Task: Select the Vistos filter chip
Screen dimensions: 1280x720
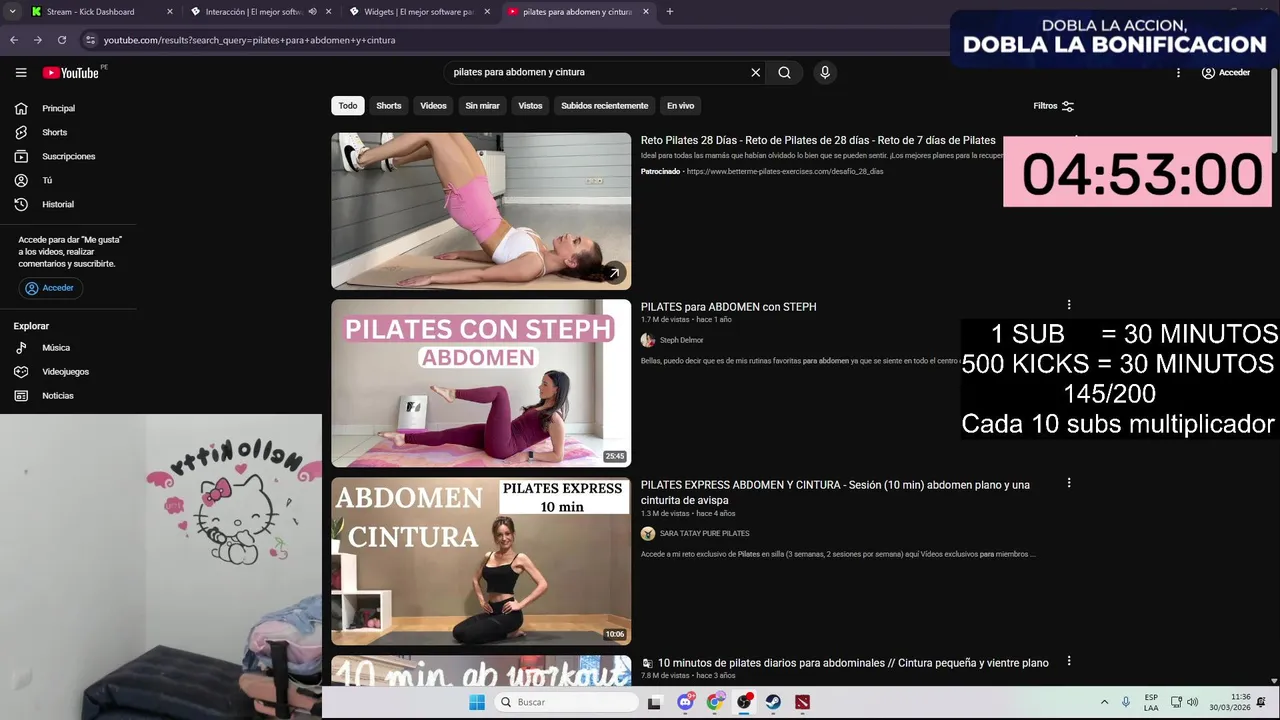Action: point(530,106)
